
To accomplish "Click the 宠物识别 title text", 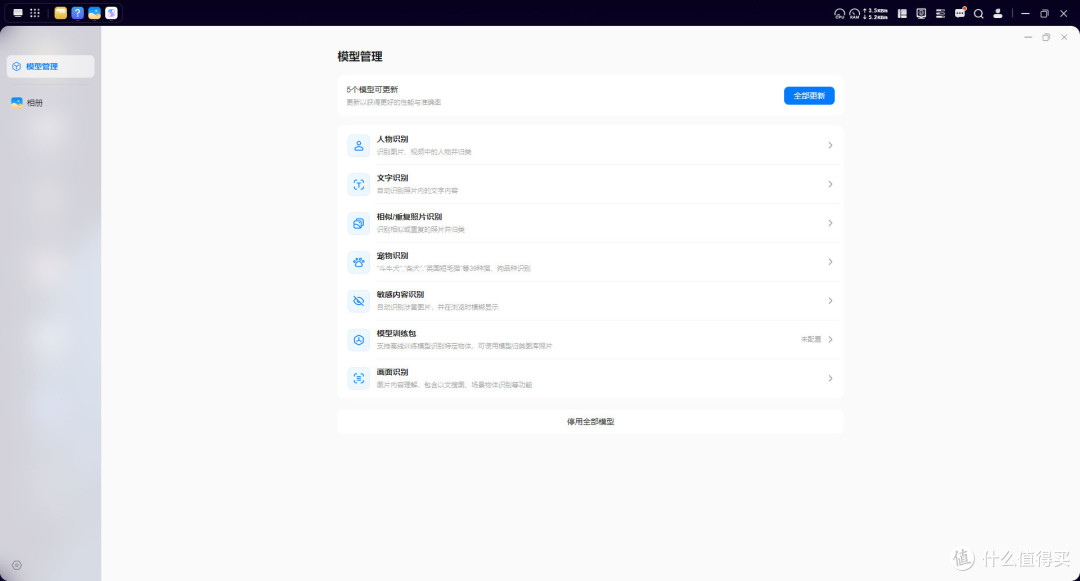I will tap(392, 255).
